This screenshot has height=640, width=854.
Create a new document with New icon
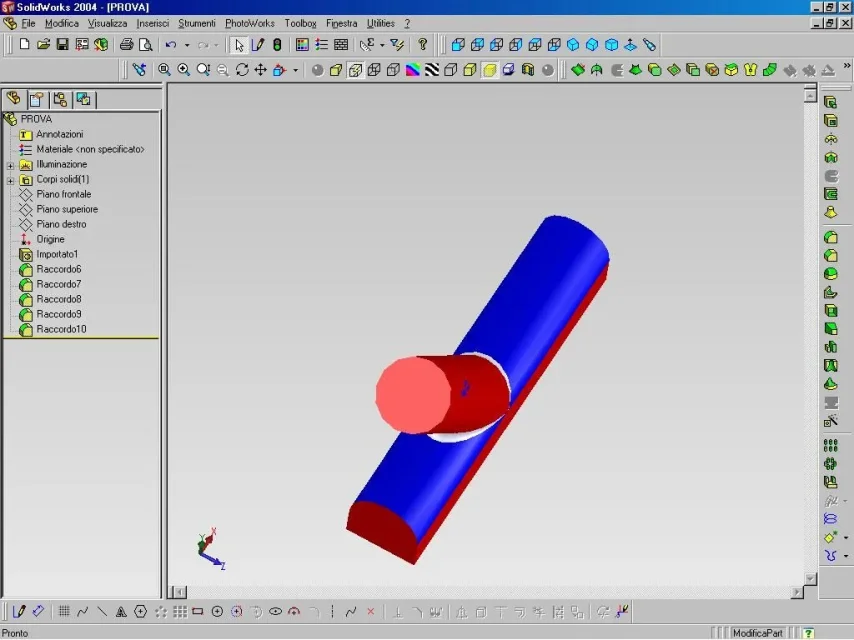pos(24,45)
